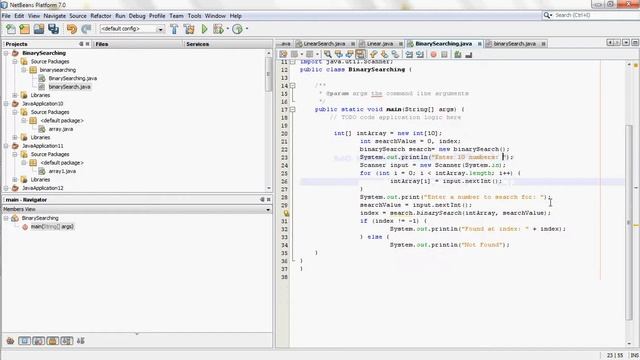The height and width of the screenshot is (360, 640).
Task: Minimize the Projects panel button
Action: (81, 44)
